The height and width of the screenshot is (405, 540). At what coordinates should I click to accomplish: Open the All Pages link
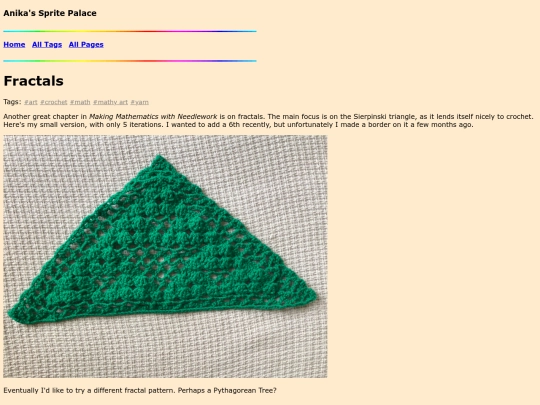pos(86,44)
